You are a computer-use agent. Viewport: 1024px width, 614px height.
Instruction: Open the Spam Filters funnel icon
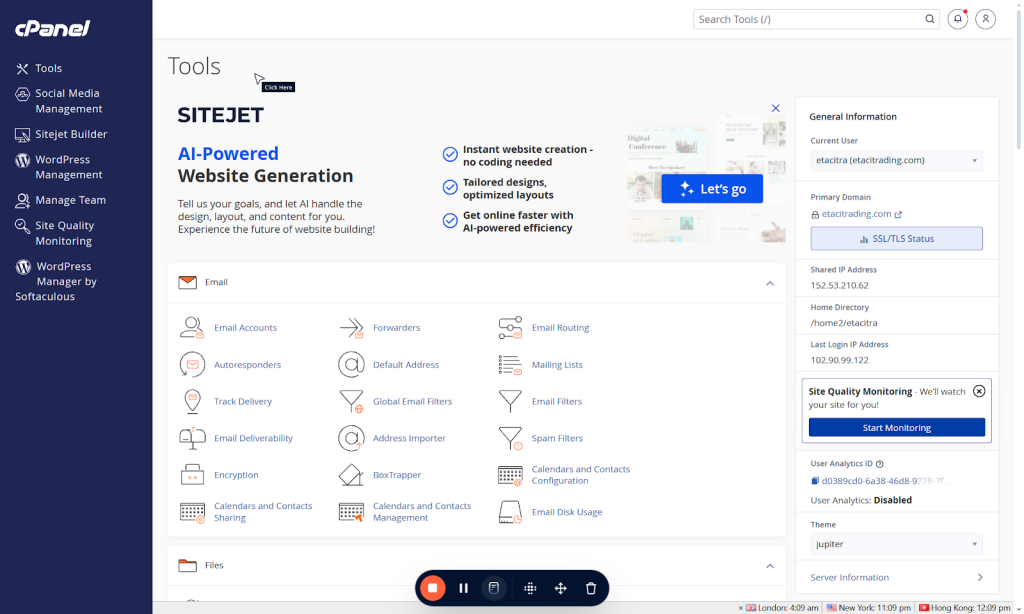pyautogui.click(x=510, y=438)
